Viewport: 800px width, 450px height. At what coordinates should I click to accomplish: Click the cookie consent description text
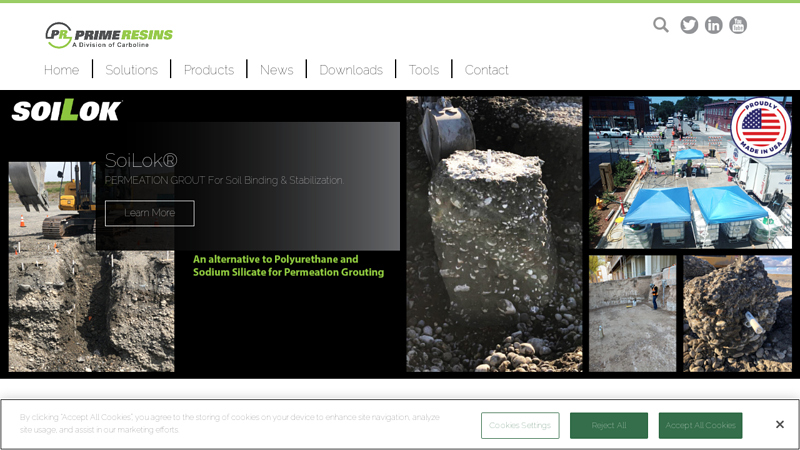click(230, 423)
